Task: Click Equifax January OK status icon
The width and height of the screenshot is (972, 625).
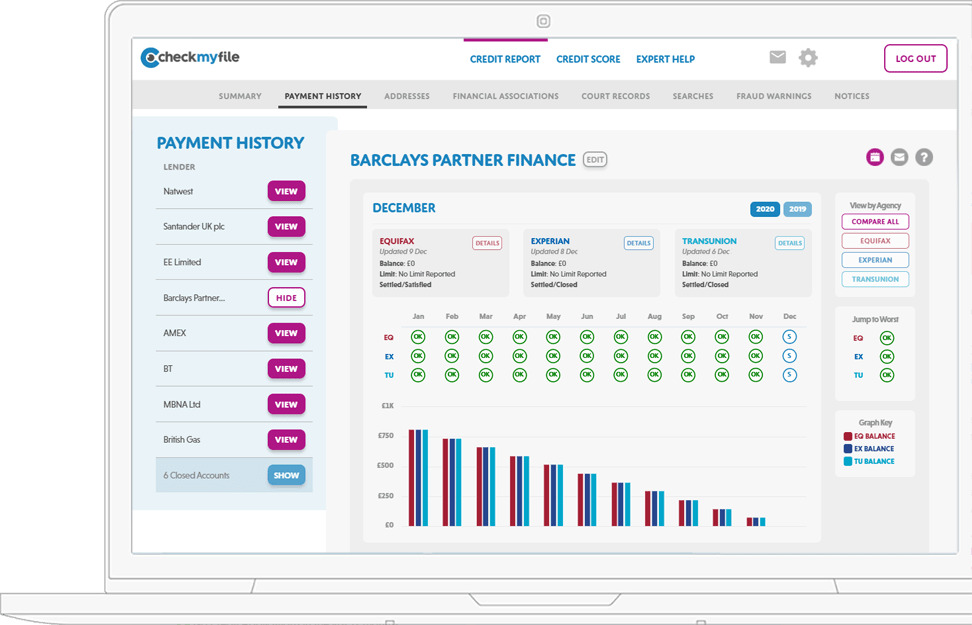Action: [x=418, y=337]
